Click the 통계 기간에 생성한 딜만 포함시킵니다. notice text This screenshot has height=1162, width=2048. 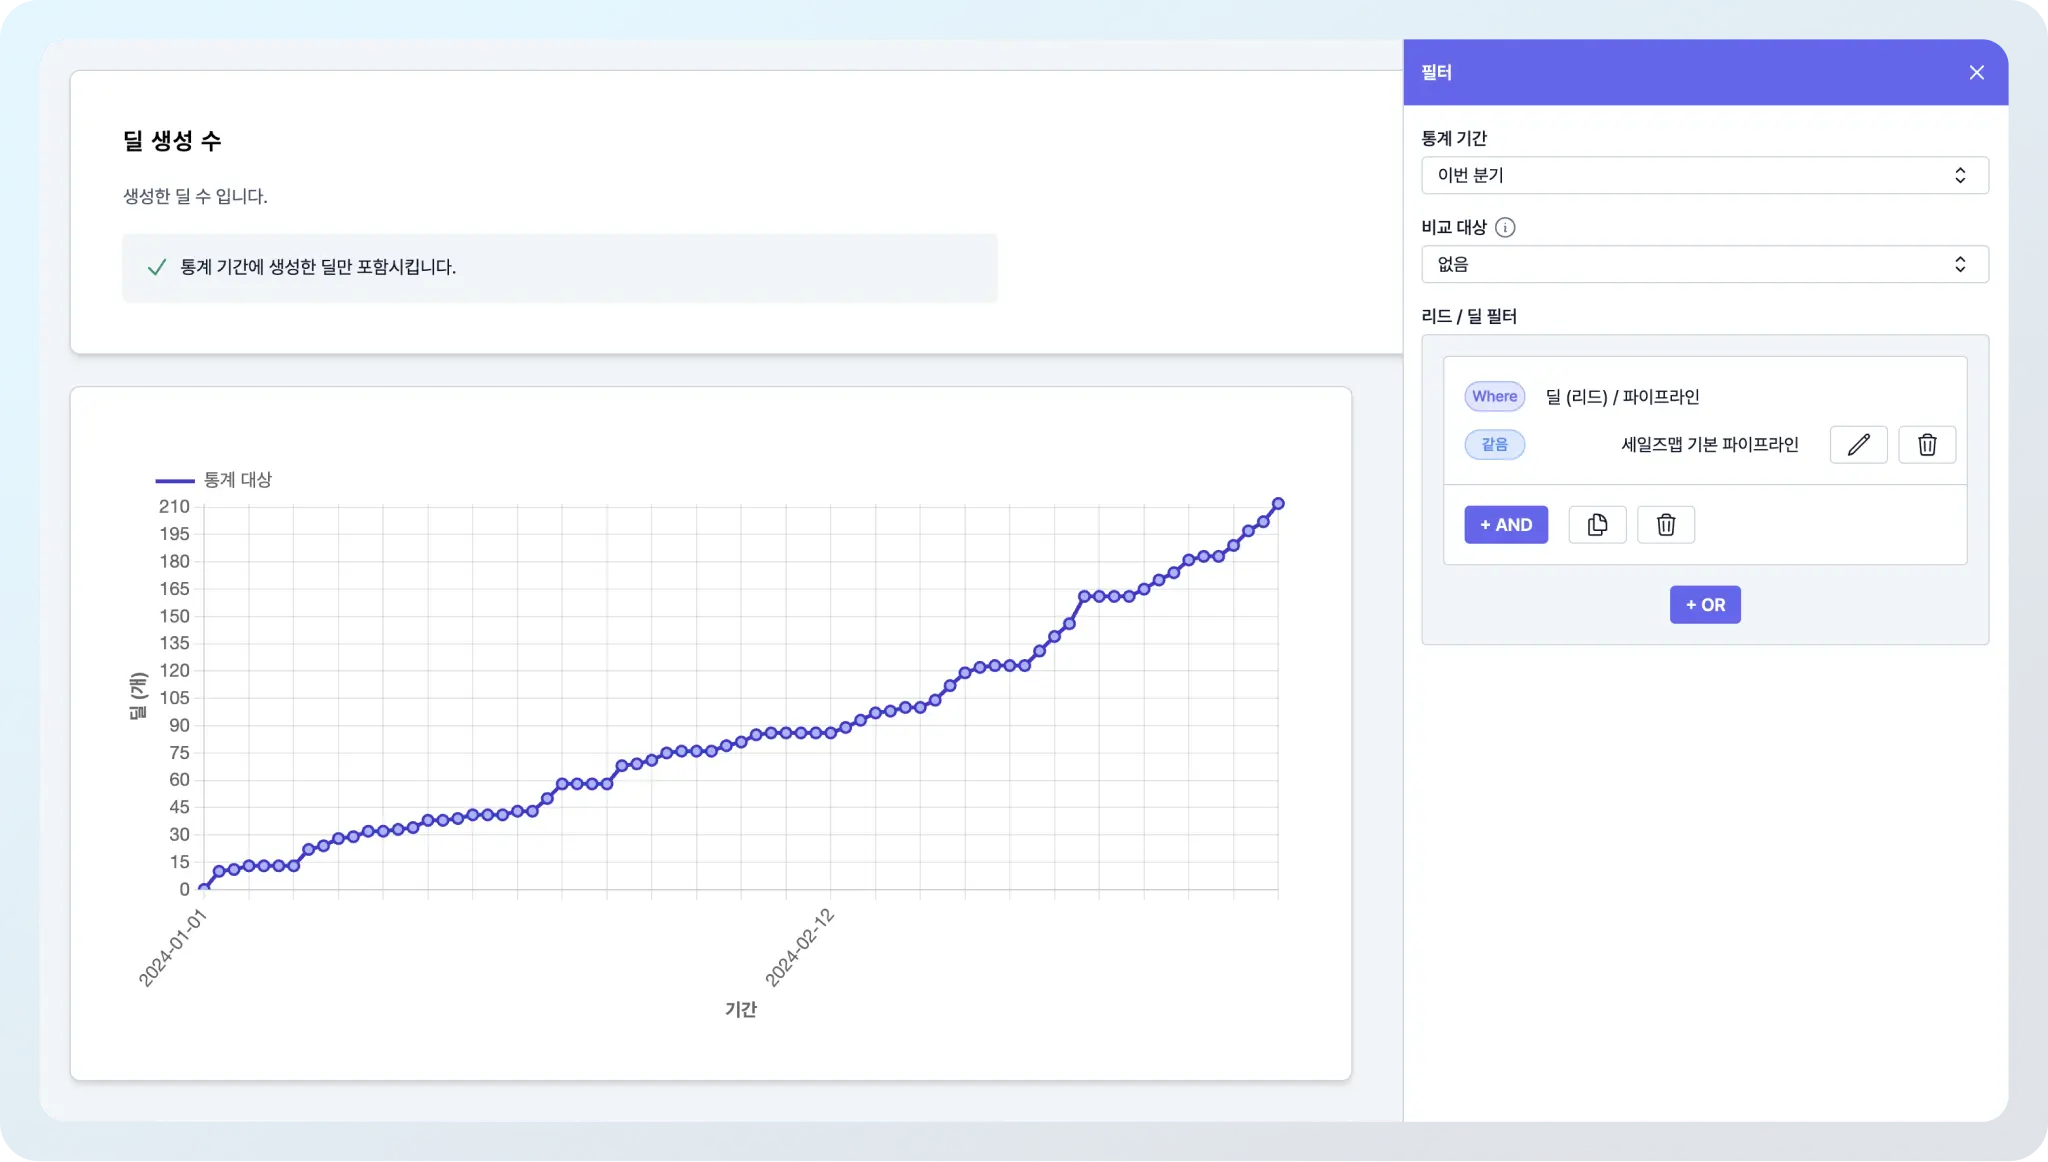tap(318, 267)
